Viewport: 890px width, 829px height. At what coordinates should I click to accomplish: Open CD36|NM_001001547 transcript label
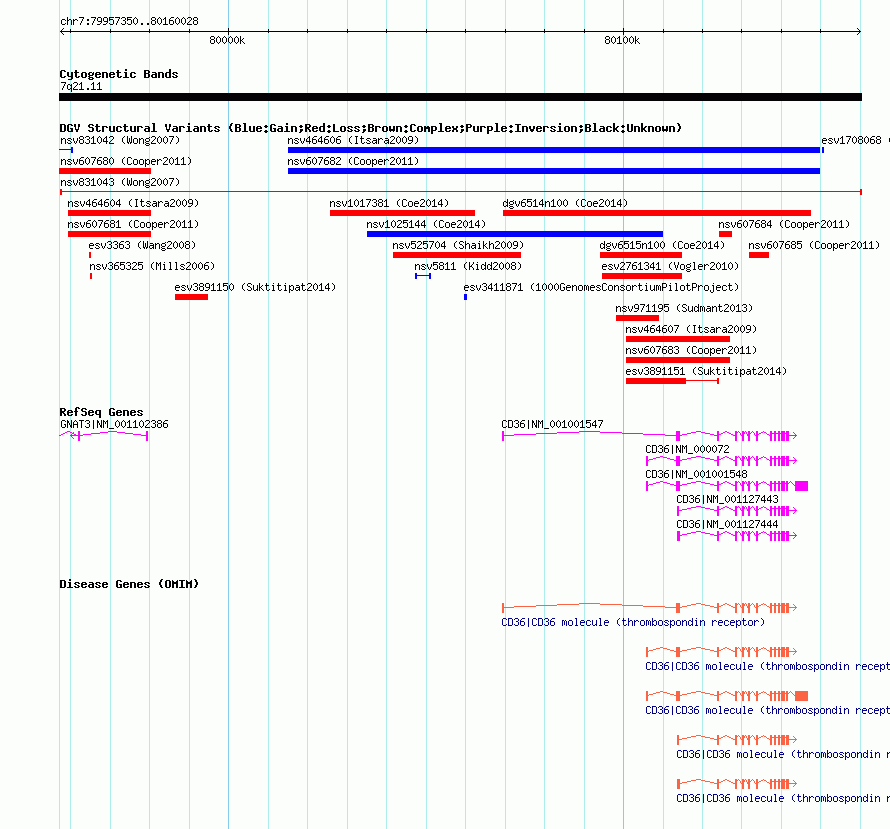pos(552,424)
